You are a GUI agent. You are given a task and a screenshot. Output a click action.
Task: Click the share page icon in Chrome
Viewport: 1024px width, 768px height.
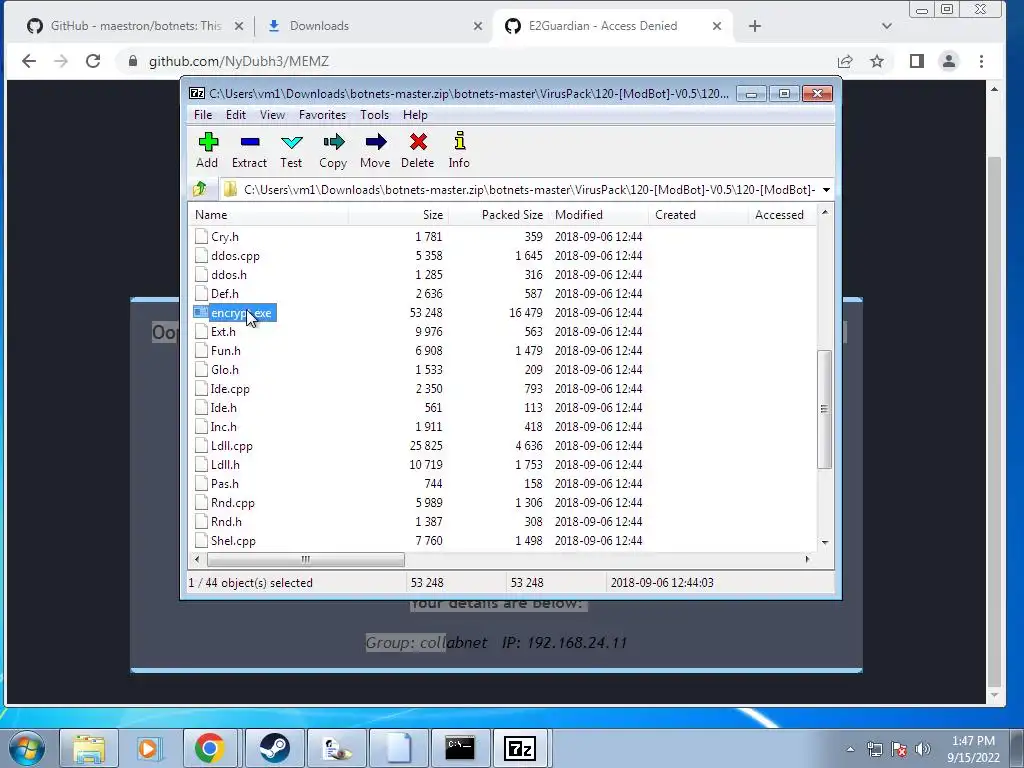(845, 61)
